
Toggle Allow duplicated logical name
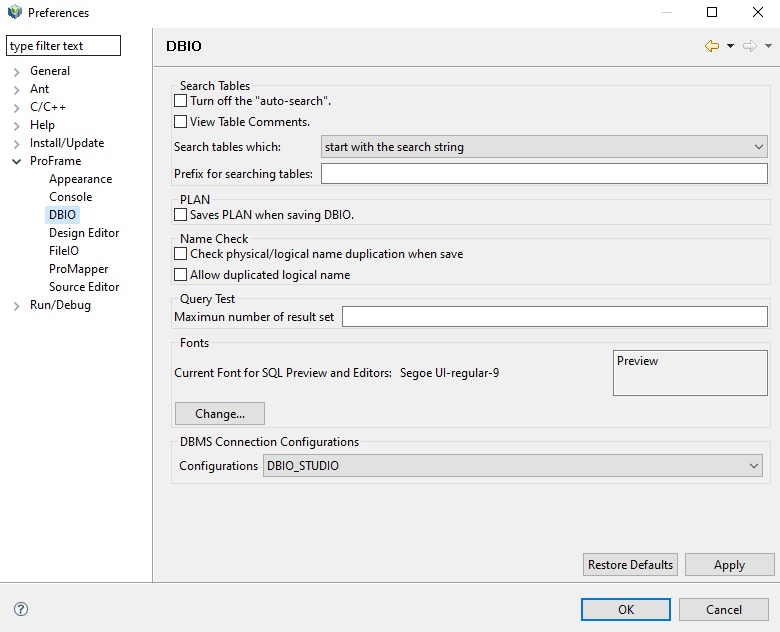tap(181, 274)
